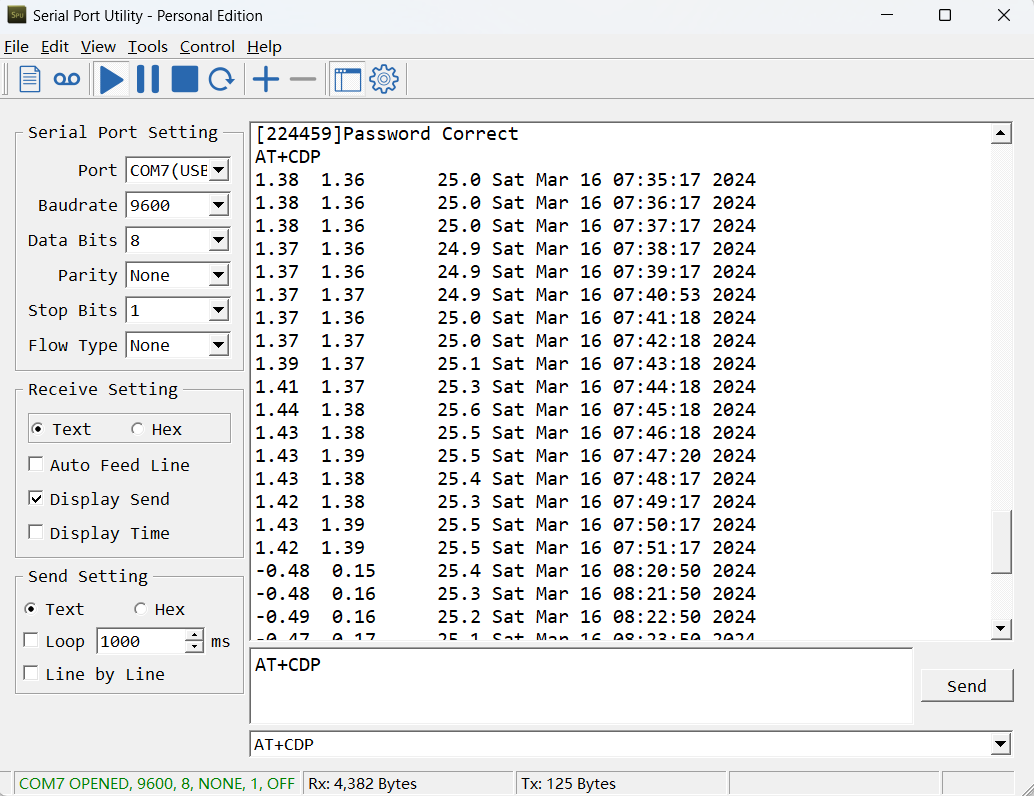Open settings with the gear icon
Image resolution: width=1034 pixels, height=796 pixels.
[384, 79]
